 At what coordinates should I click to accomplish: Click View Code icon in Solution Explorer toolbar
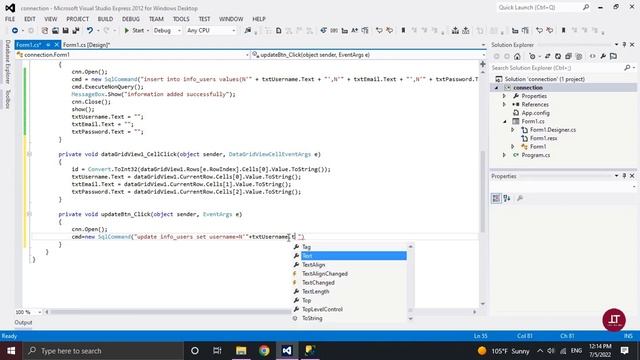click(x=593, y=56)
